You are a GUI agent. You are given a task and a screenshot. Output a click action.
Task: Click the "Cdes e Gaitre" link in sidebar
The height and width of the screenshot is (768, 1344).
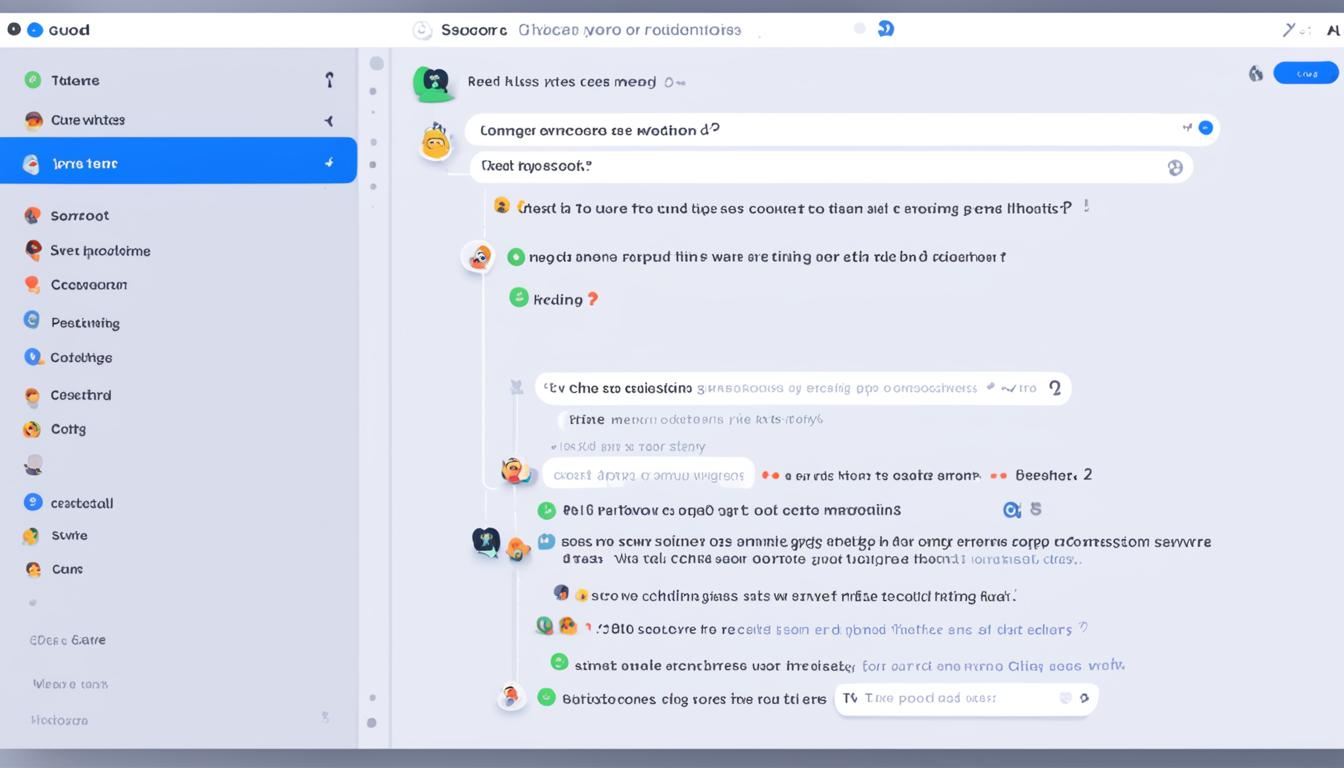pyautogui.click(x=67, y=640)
